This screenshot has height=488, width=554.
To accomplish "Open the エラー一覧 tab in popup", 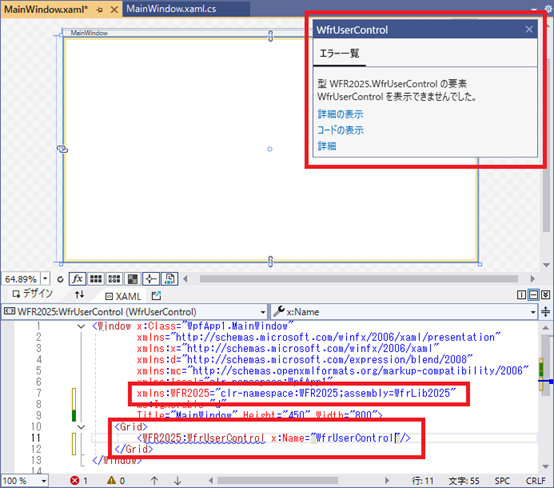I will 340,54.
